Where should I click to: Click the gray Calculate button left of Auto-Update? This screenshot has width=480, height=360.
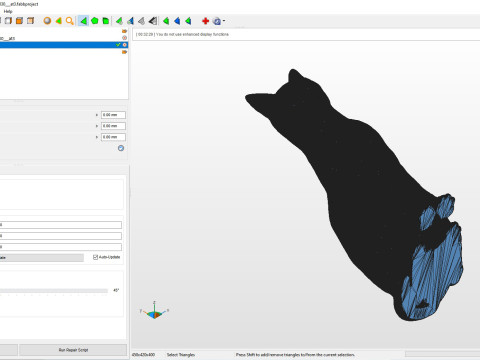point(42,258)
